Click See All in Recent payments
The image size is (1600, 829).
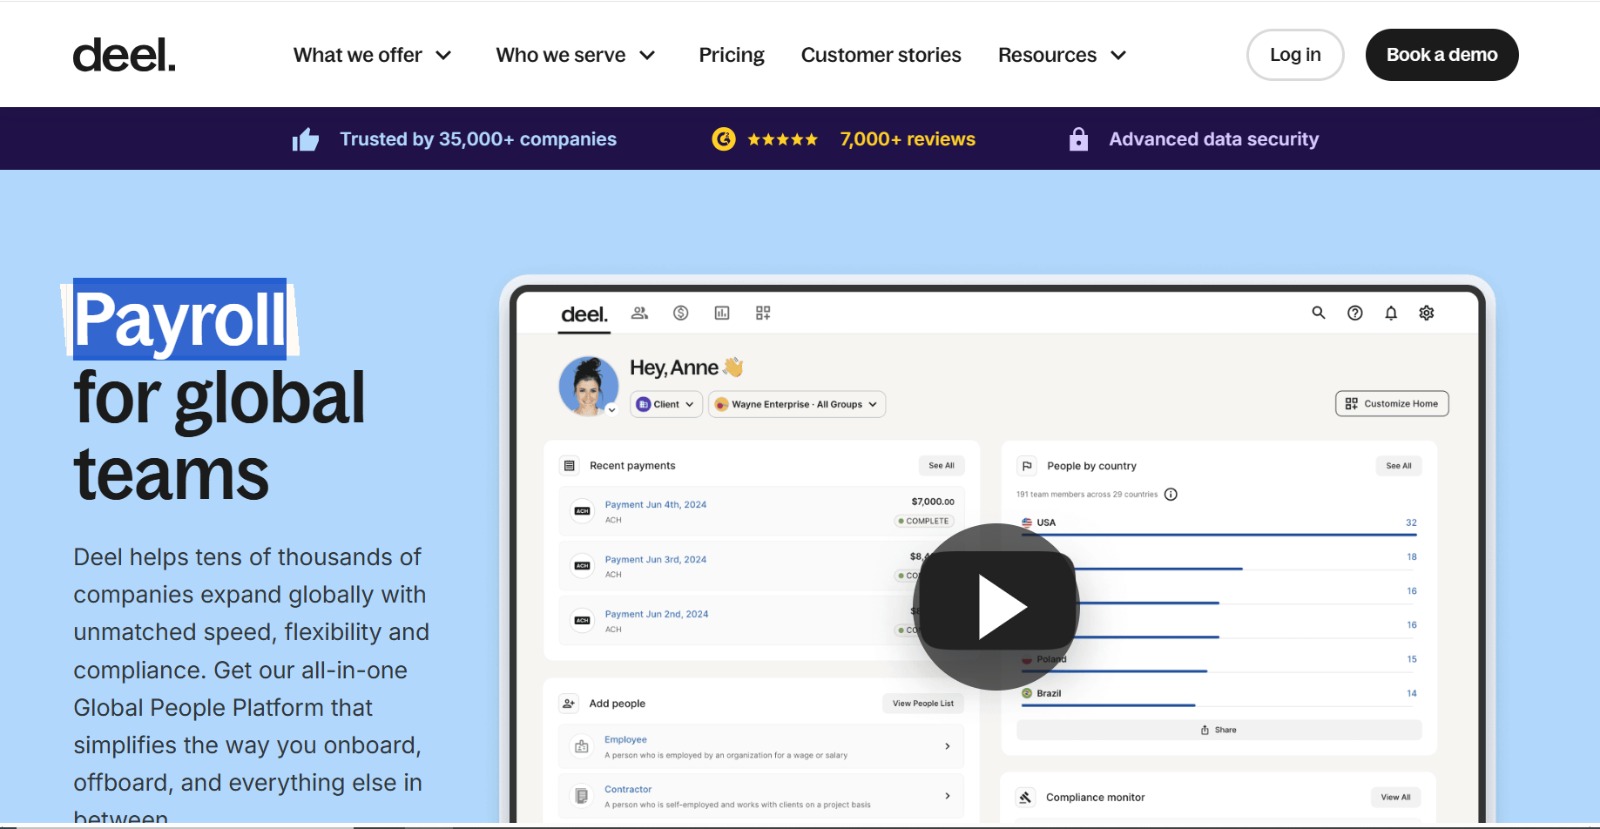941,465
